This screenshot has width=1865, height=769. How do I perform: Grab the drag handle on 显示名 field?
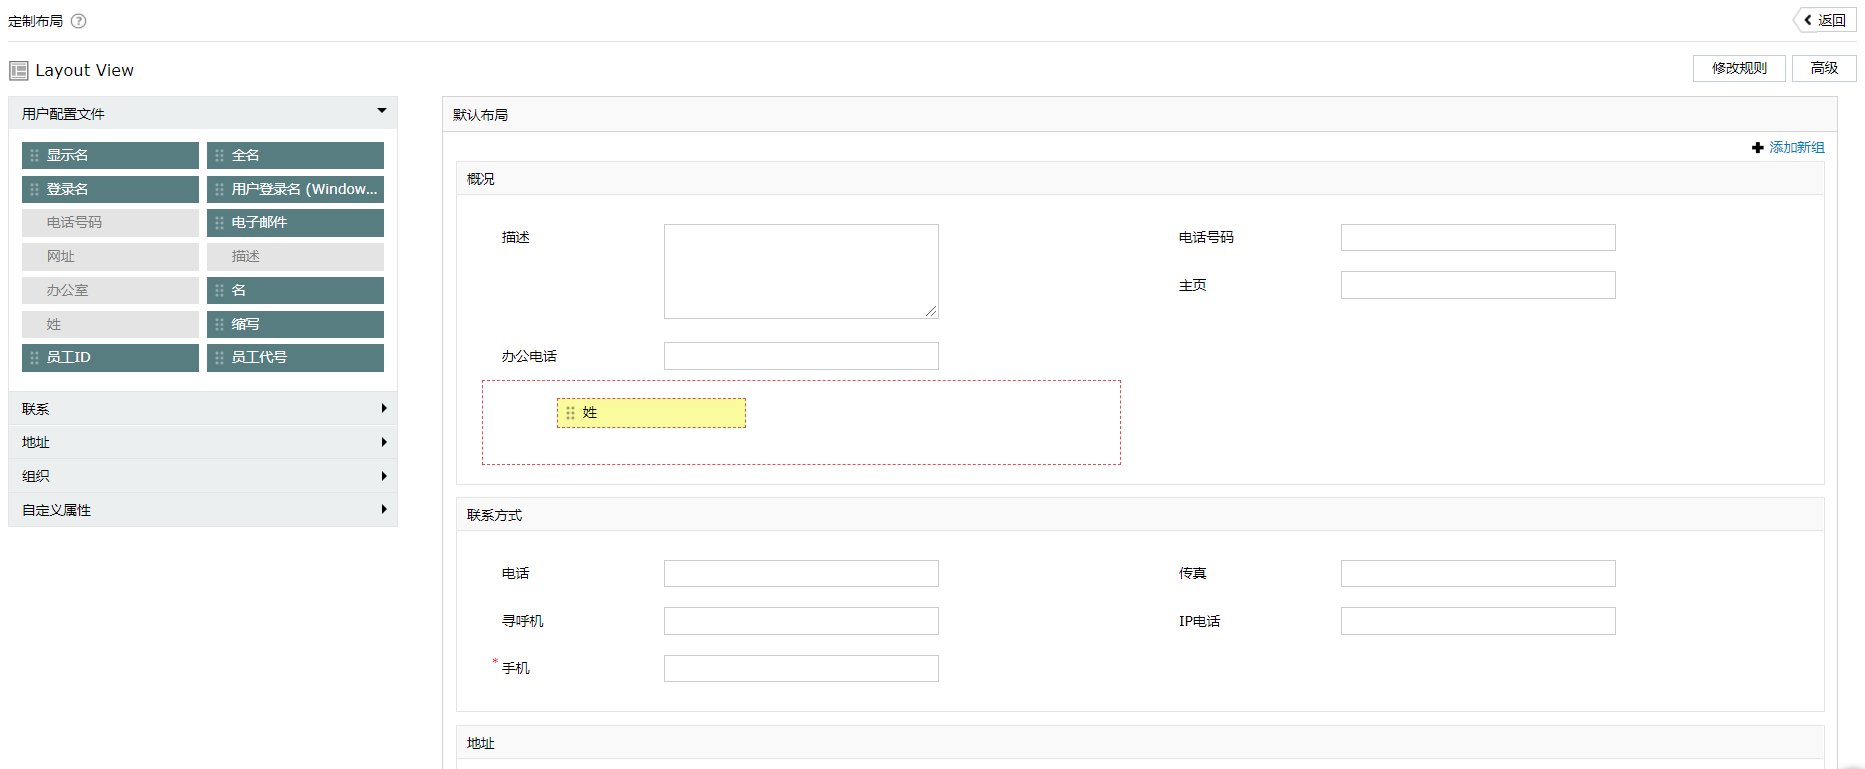click(34, 156)
